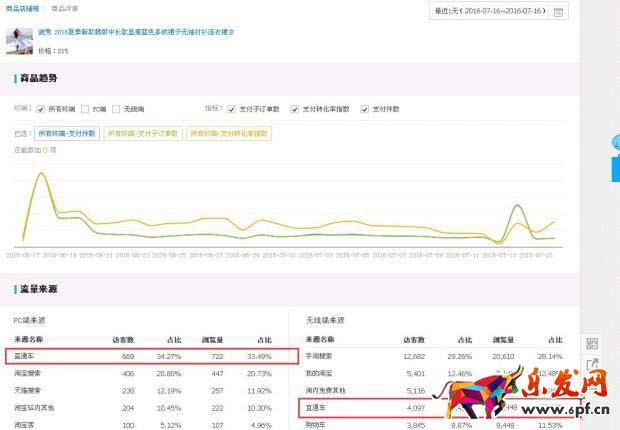Uncheck the 支付件数 indicator checkbox
620x430 pixels.
coord(365,108)
